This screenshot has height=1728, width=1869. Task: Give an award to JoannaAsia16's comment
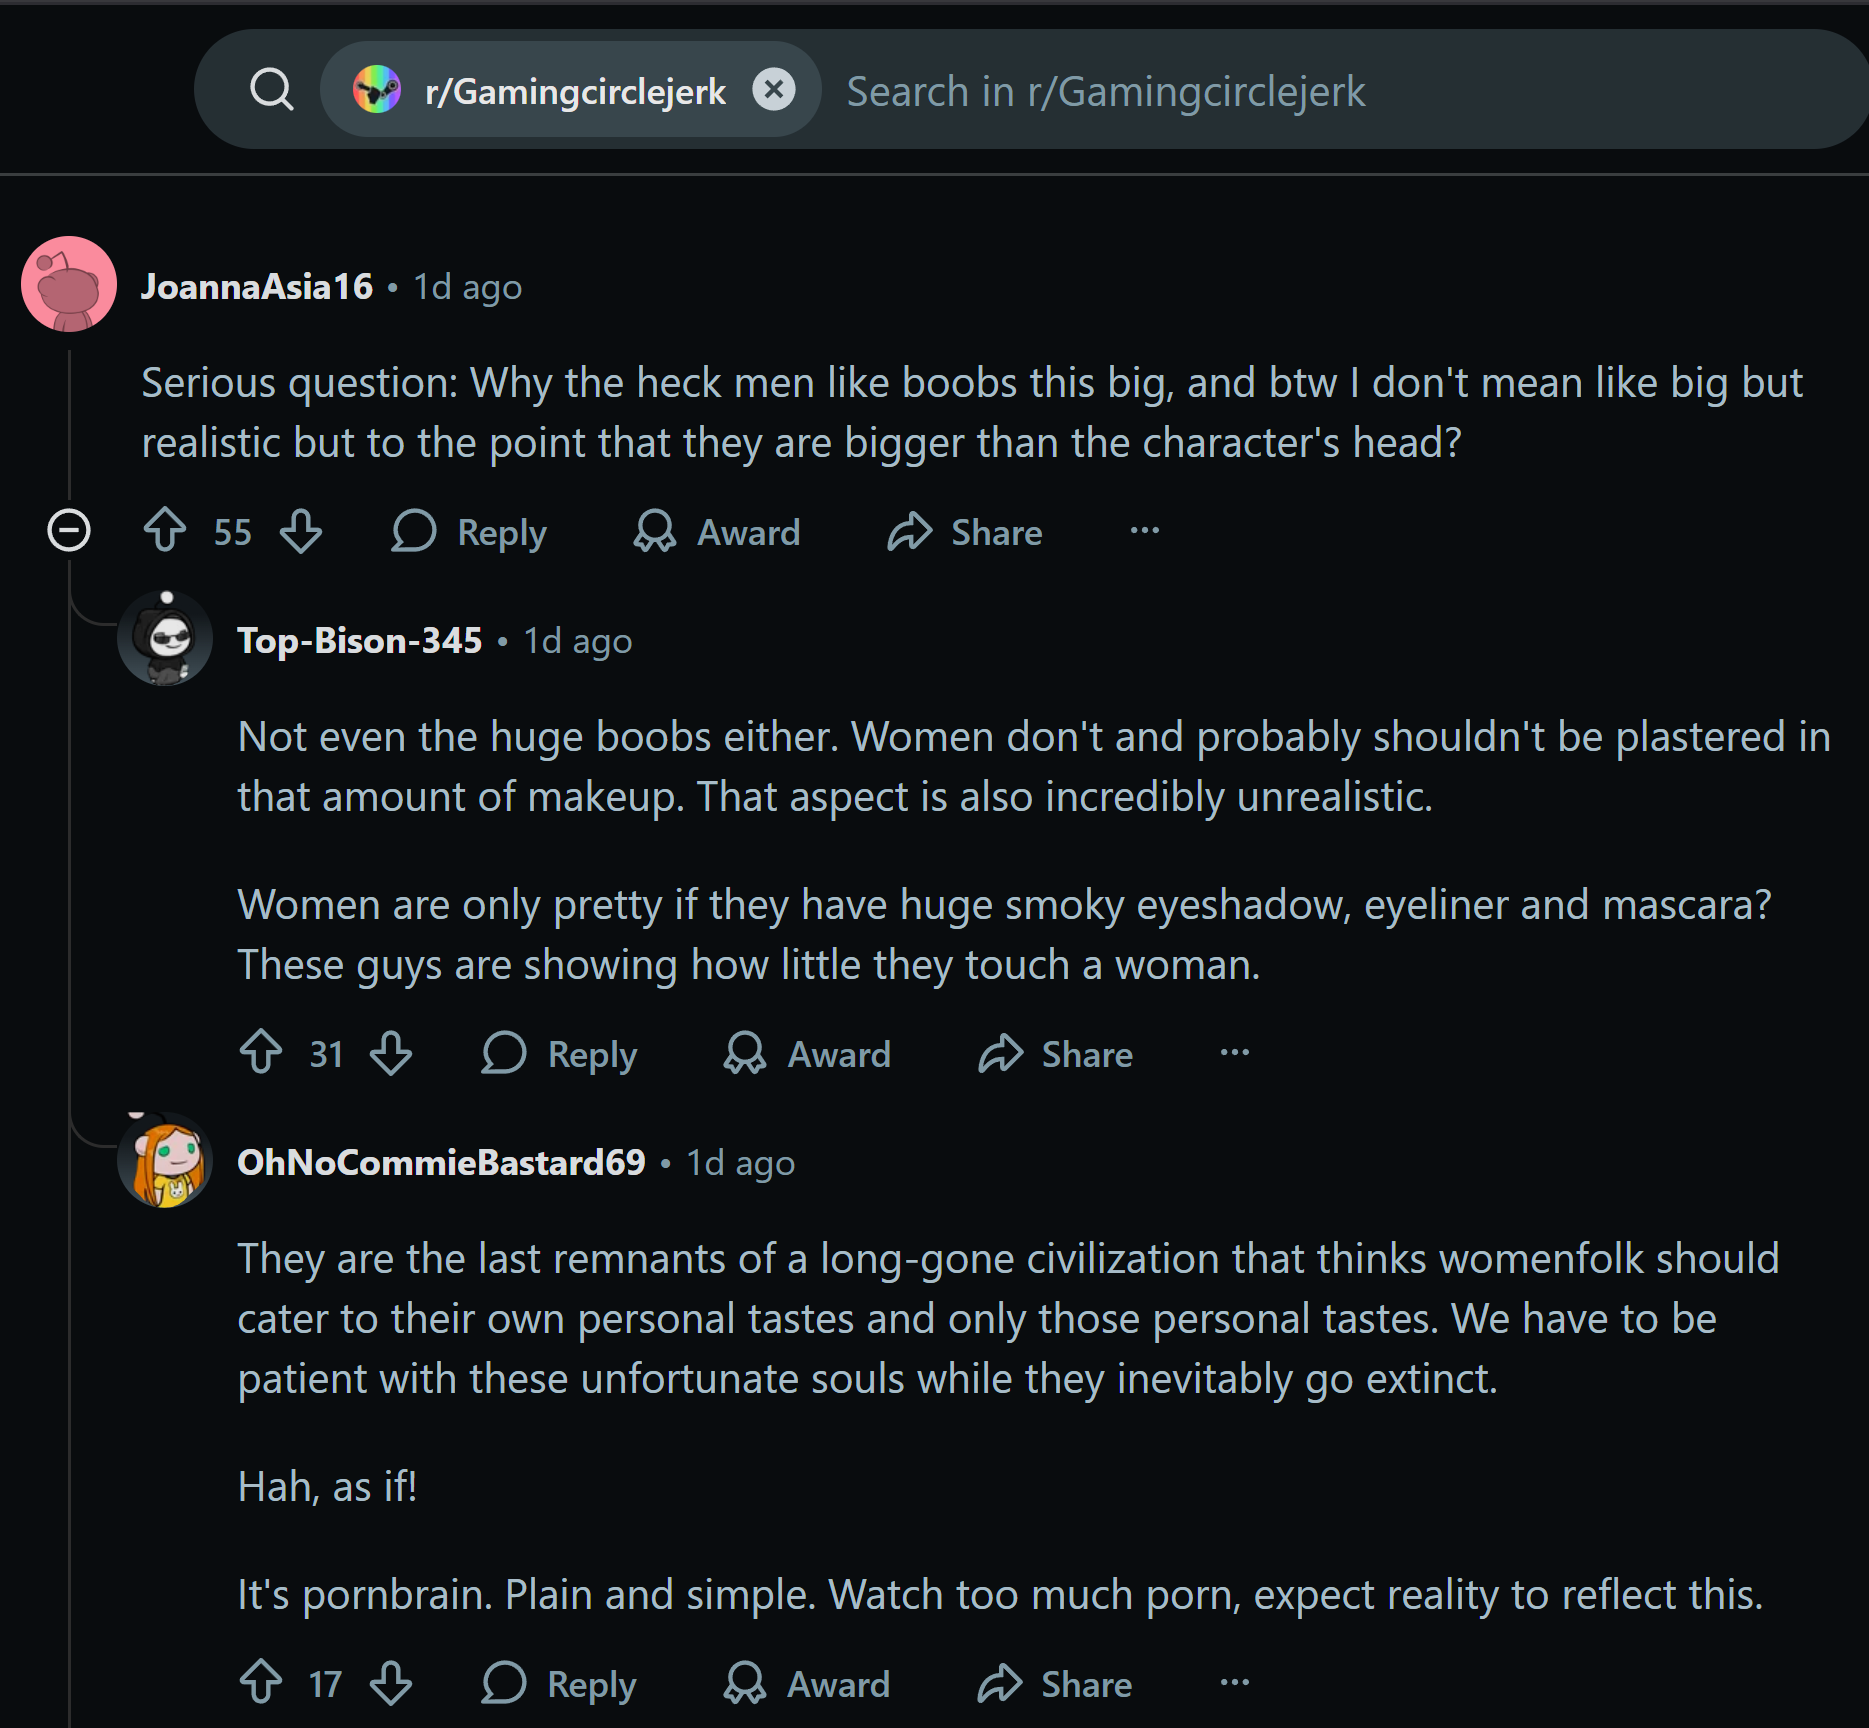click(x=718, y=532)
